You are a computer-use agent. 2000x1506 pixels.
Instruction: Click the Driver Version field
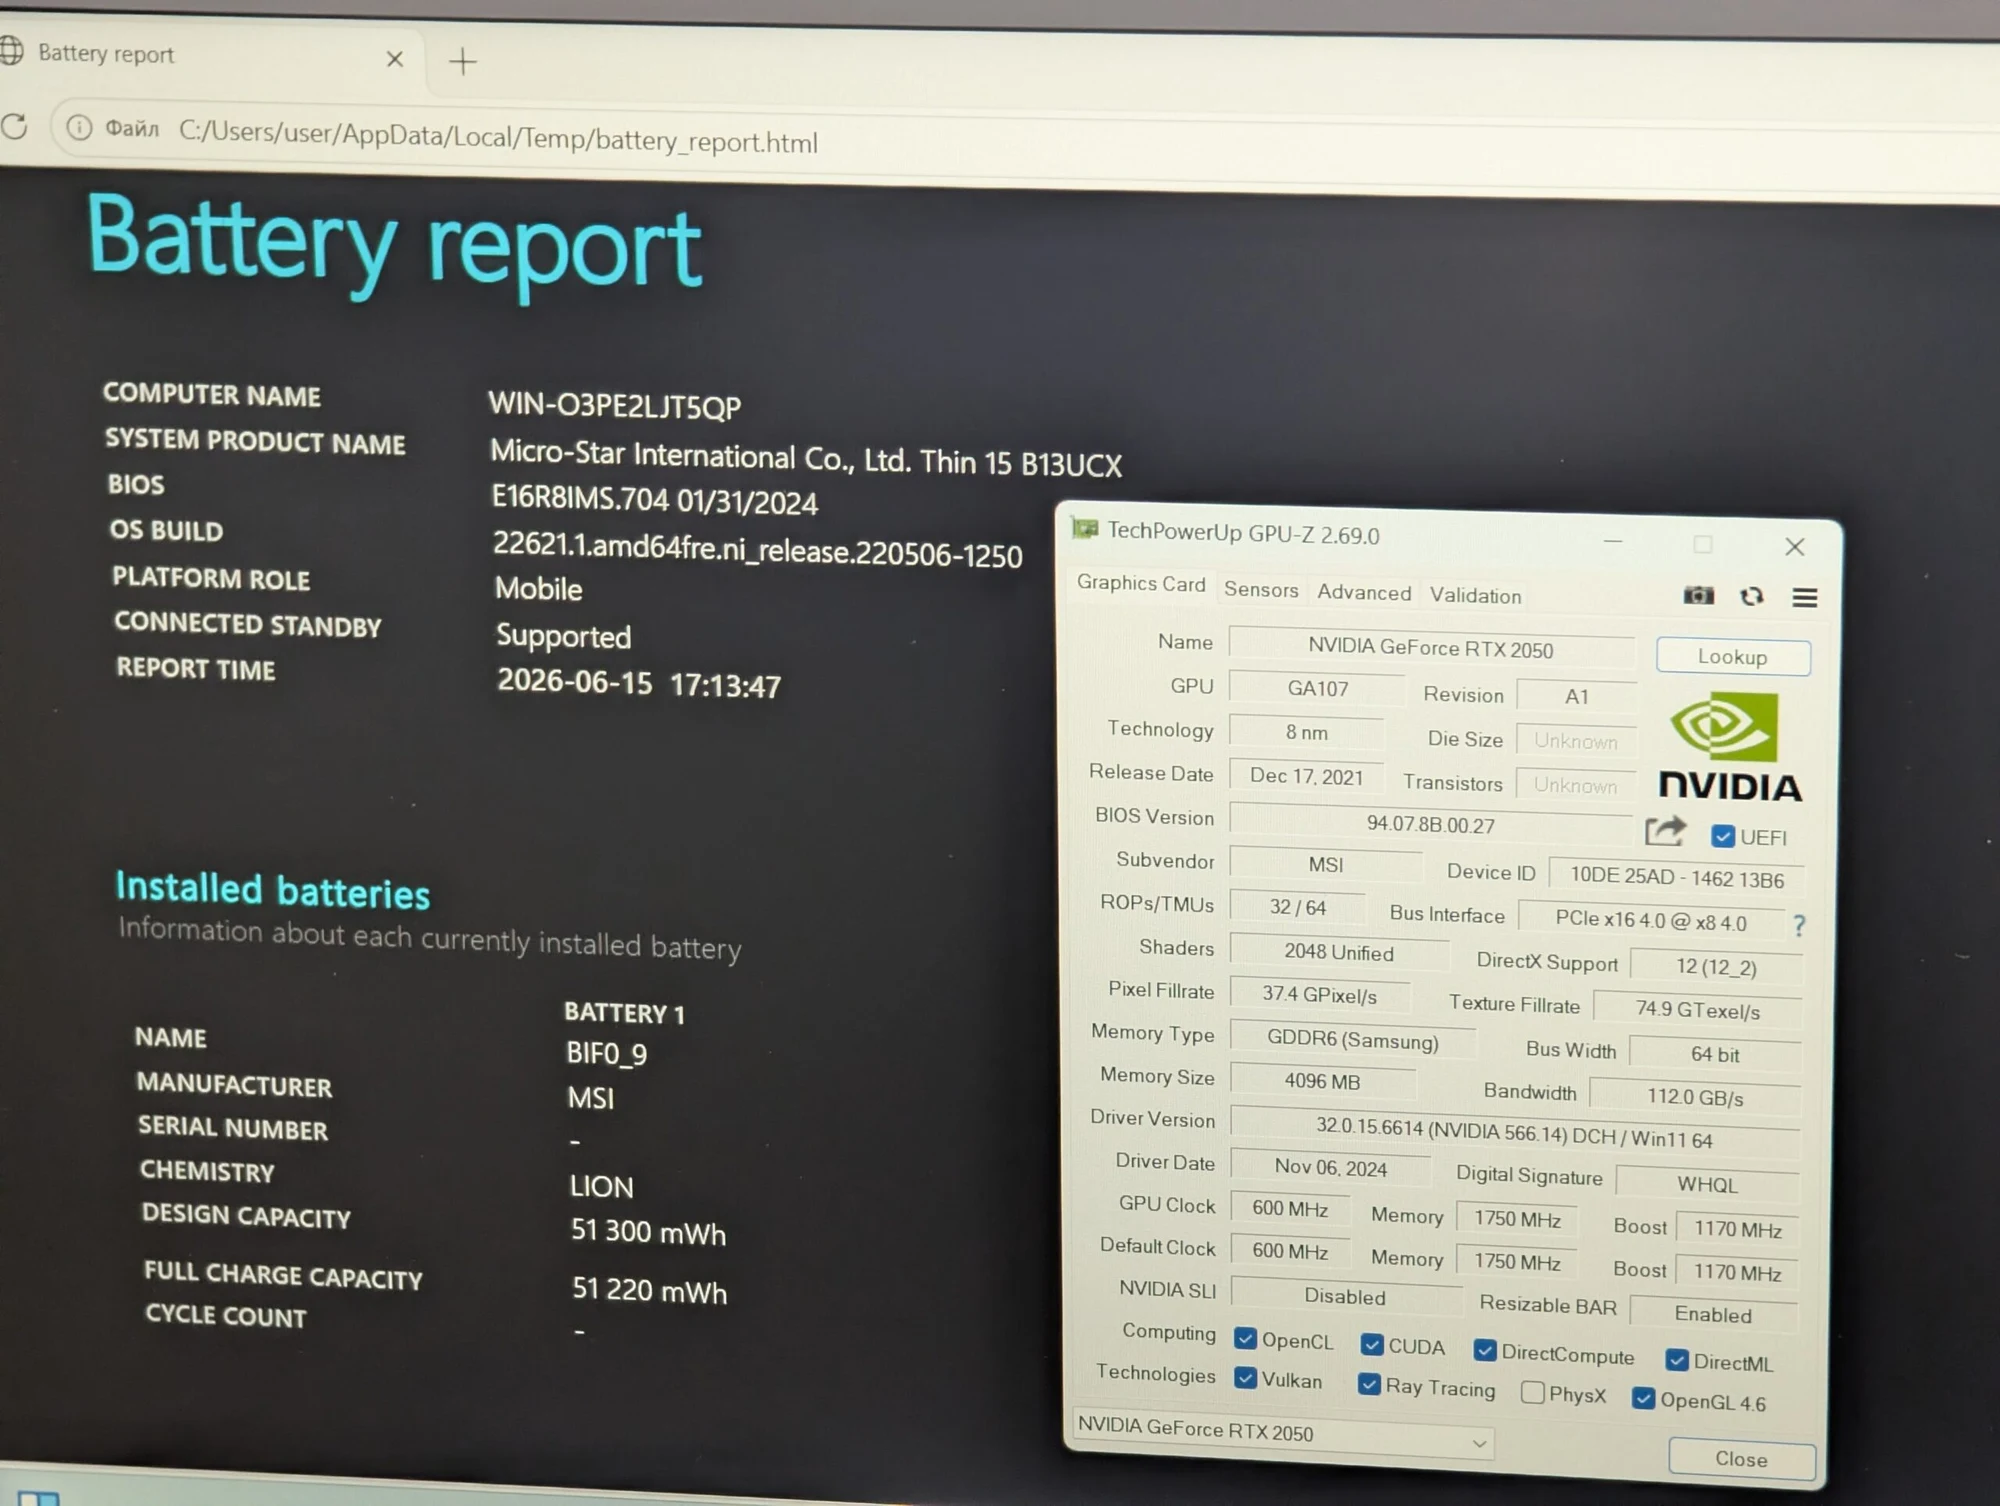(x=1514, y=1133)
